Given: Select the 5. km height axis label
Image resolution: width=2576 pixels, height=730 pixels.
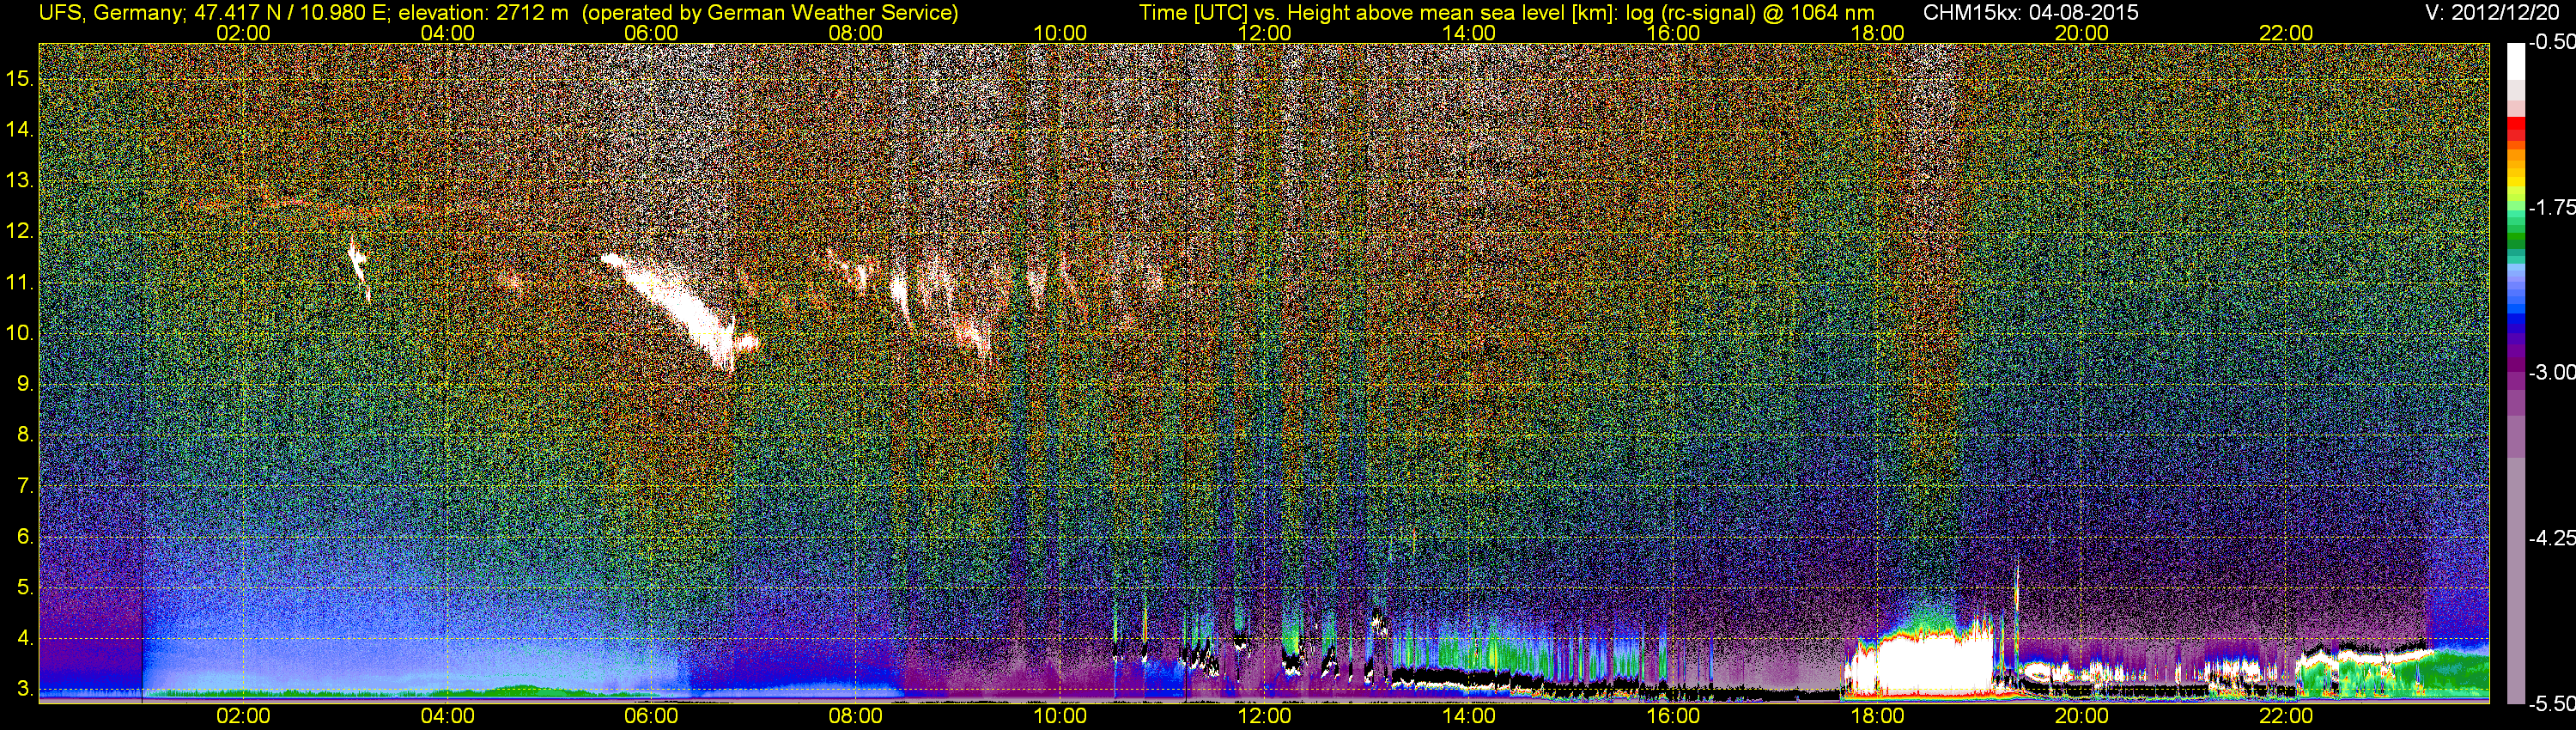Looking at the screenshot, I should point(26,588).
